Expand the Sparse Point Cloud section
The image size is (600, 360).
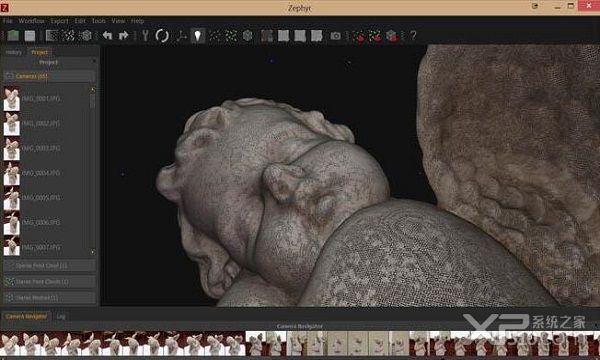pyautogui.click(x=49, y=266)
